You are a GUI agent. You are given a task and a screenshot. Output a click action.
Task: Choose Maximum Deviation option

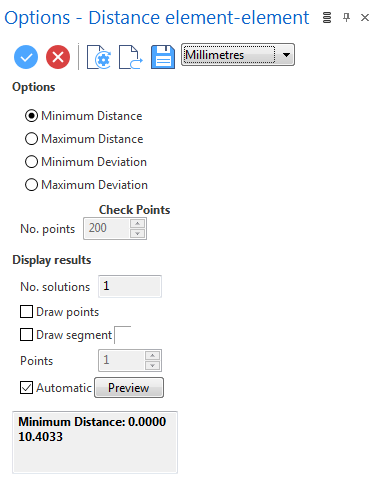tap(31, 185)
